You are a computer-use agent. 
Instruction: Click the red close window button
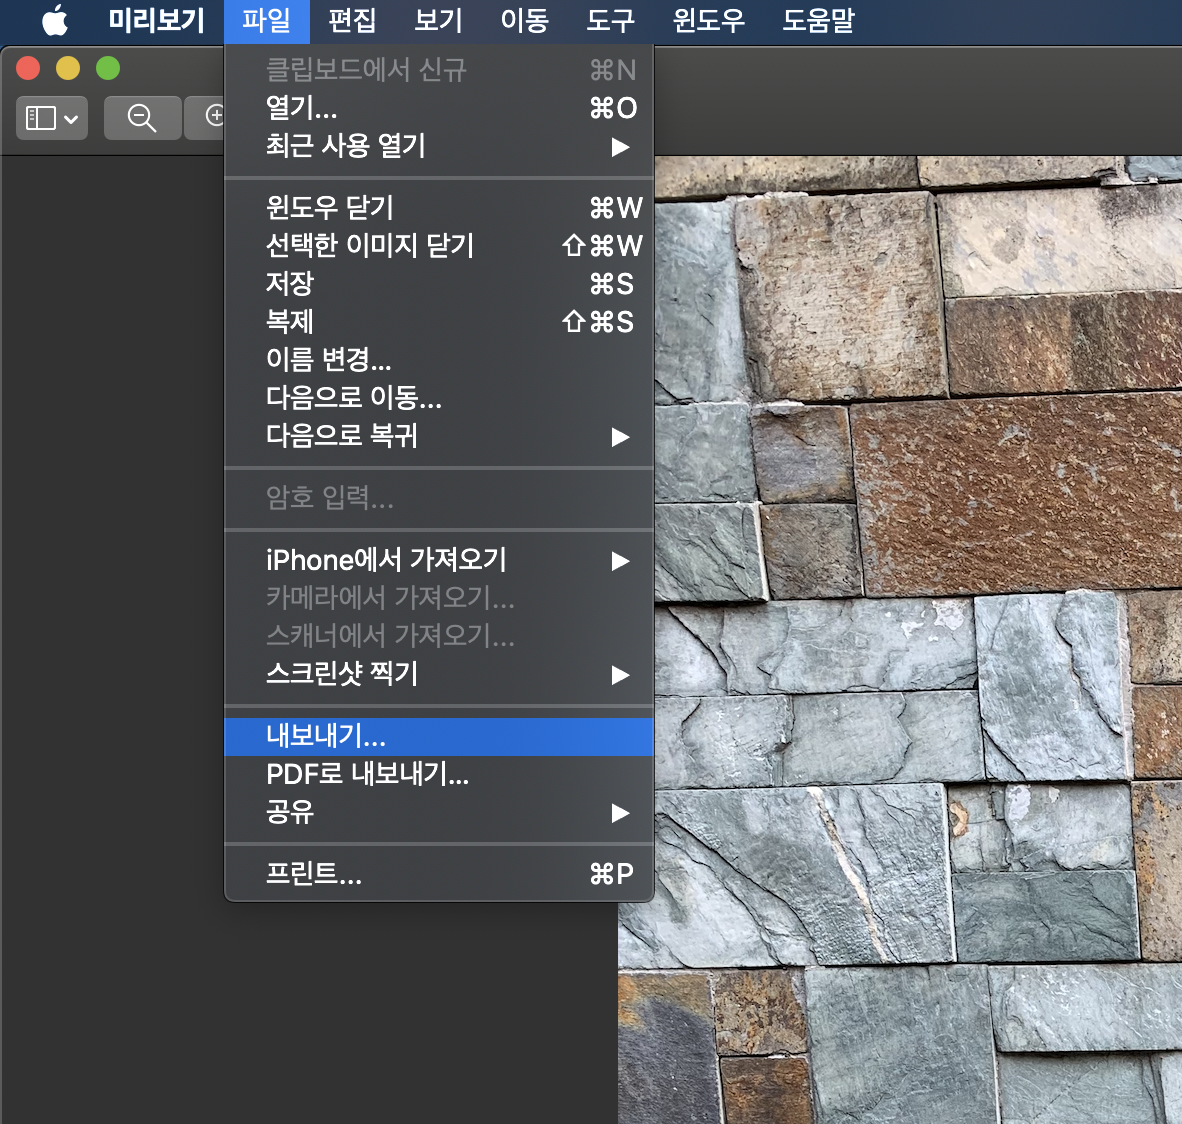(x=28, y=68)
